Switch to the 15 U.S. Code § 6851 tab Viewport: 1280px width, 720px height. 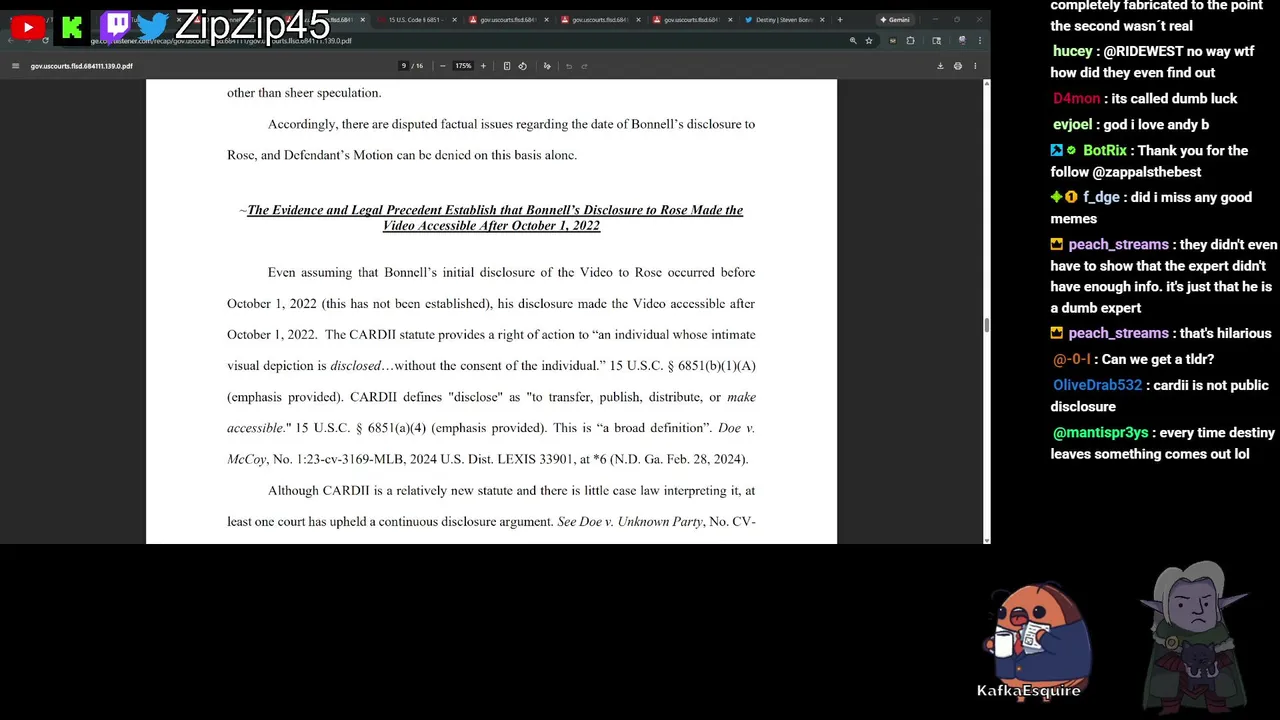(x=415, y=20)
